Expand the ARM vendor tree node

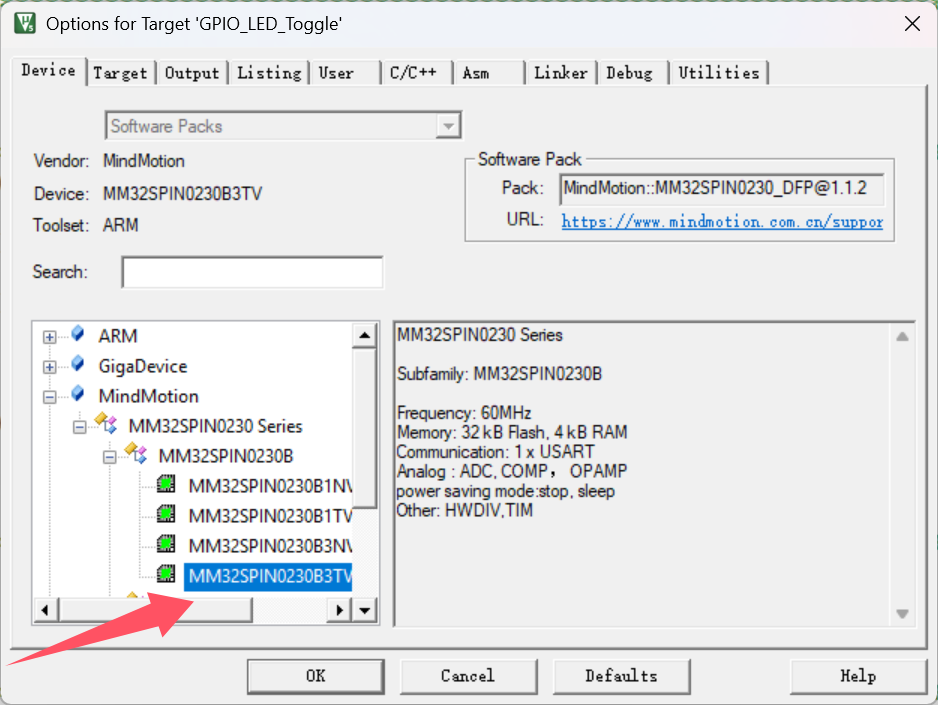[50, 337]
